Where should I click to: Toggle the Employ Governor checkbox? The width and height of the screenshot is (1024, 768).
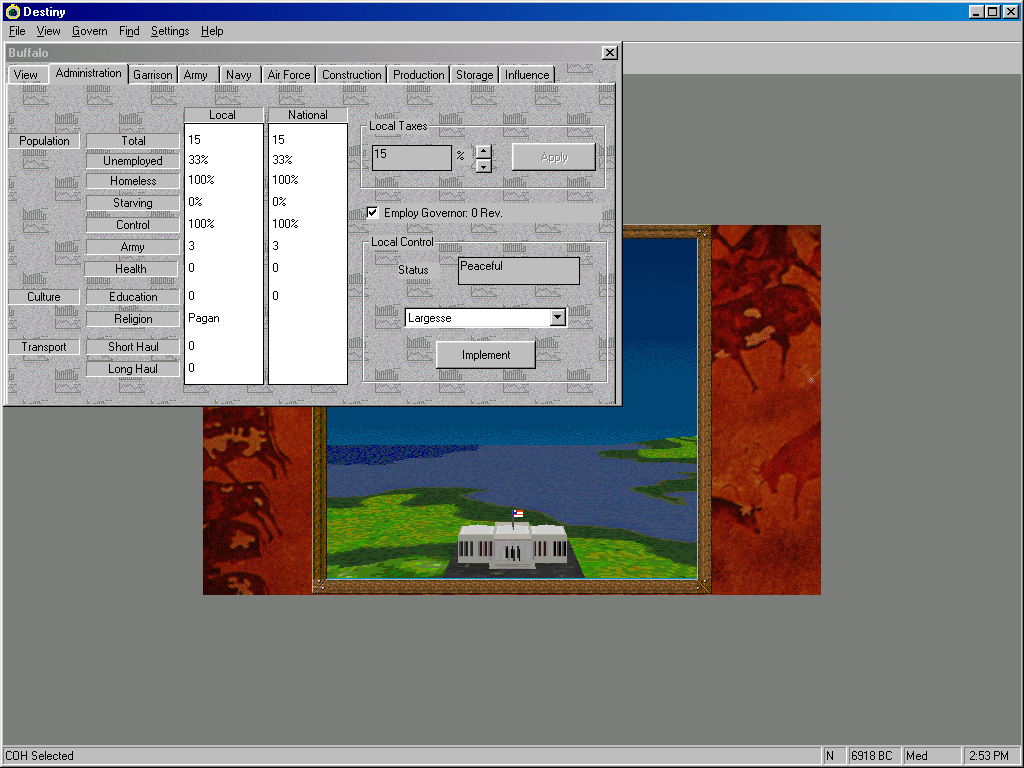coord(372,212)
